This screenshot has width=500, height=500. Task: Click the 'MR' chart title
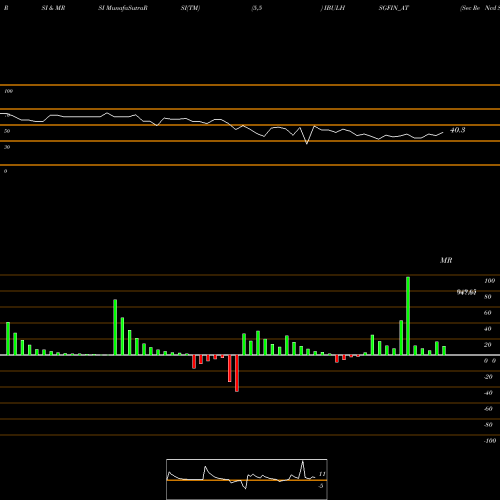click(446, 260)
